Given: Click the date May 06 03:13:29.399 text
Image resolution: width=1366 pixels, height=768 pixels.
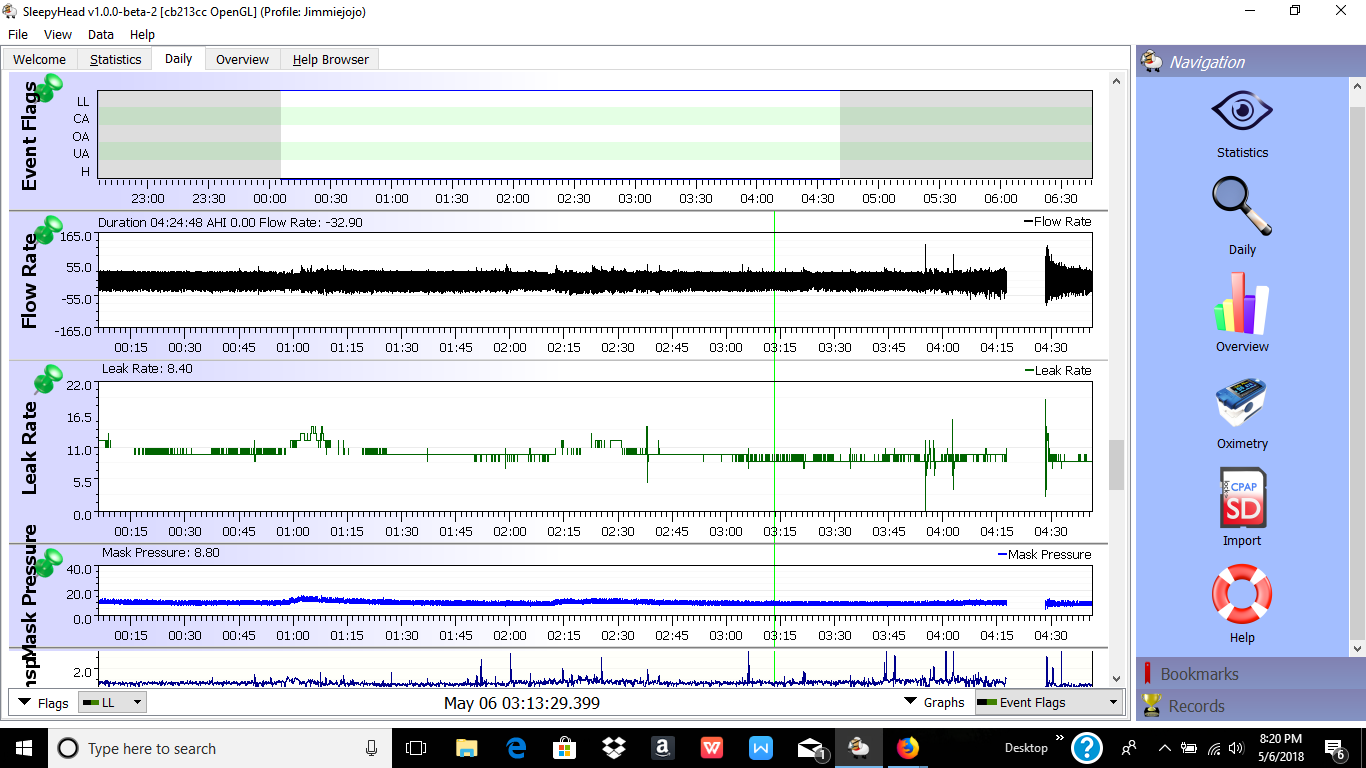Looking at the screenshot, I should pos(522,703).
